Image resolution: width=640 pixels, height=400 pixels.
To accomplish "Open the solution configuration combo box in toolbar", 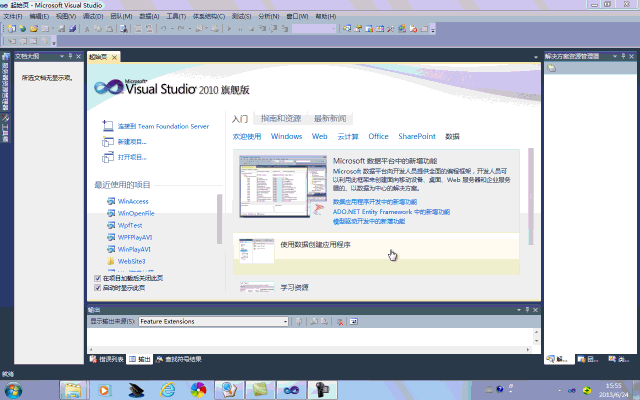I will [314, 29].
